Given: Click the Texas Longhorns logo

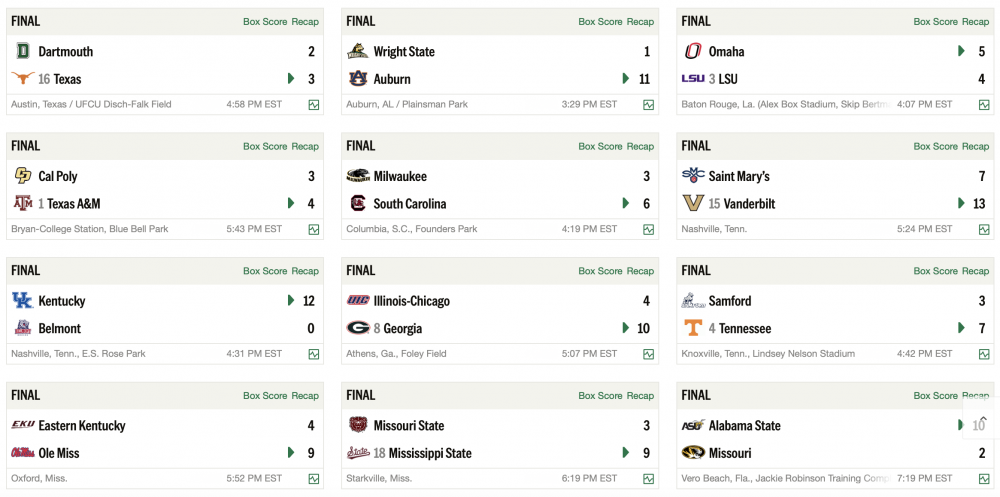Looking at the screenshot, I should (x=22, y=79).
